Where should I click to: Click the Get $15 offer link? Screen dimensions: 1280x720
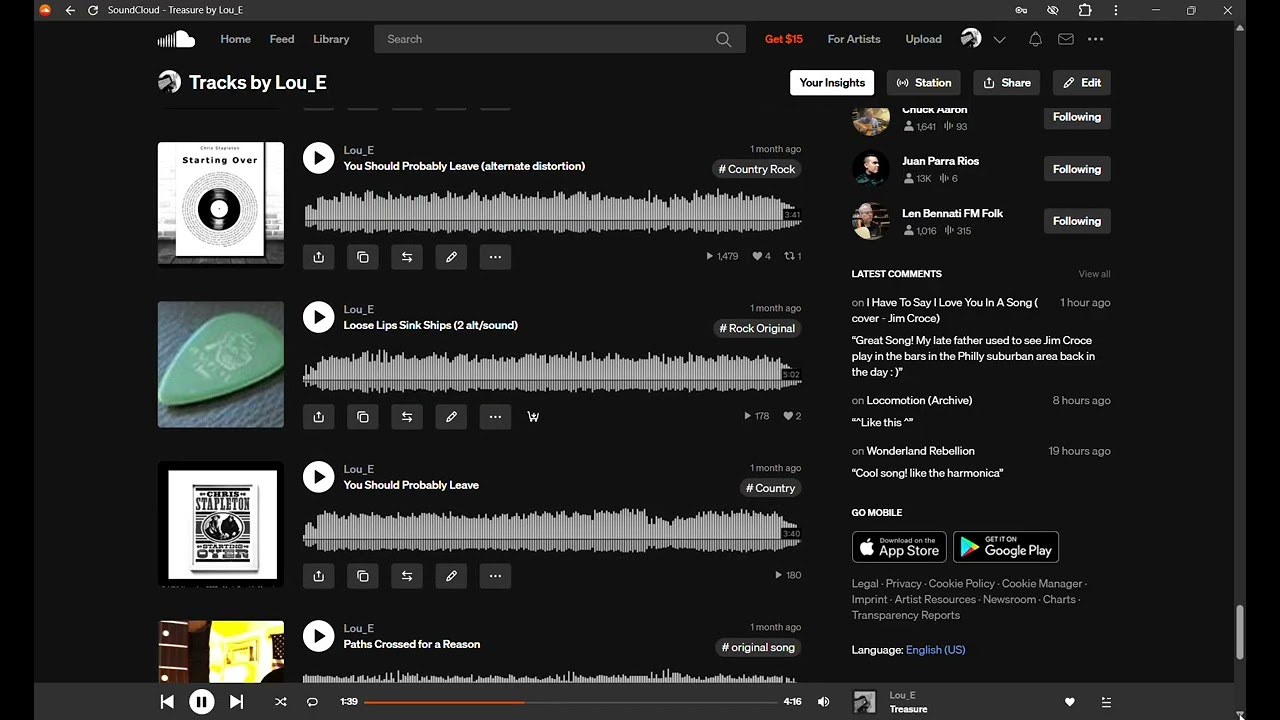[784, 39]
